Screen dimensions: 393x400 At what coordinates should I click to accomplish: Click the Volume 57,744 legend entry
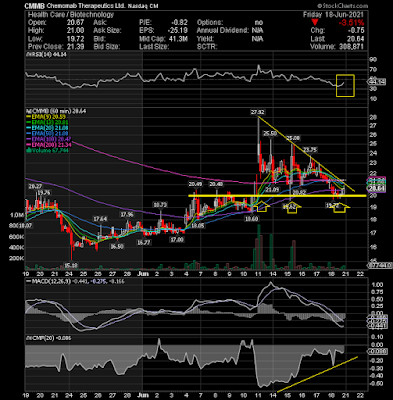pos(48,150)
